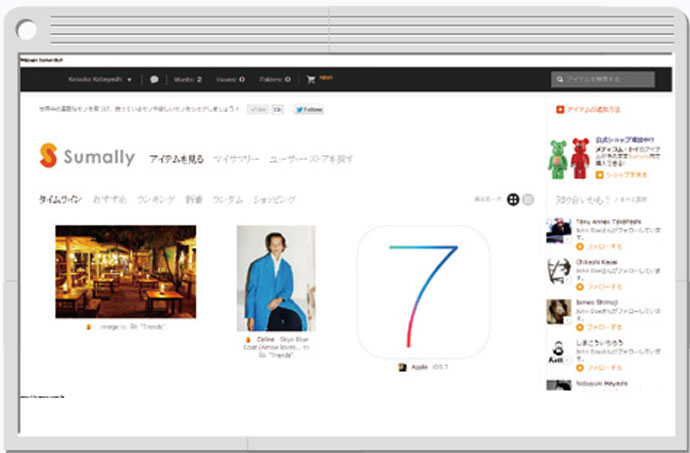Viewport: 690px width, 453px height.
Task: Select the ユーザー・ストアを探す main tab
Action: click(311, 159)
